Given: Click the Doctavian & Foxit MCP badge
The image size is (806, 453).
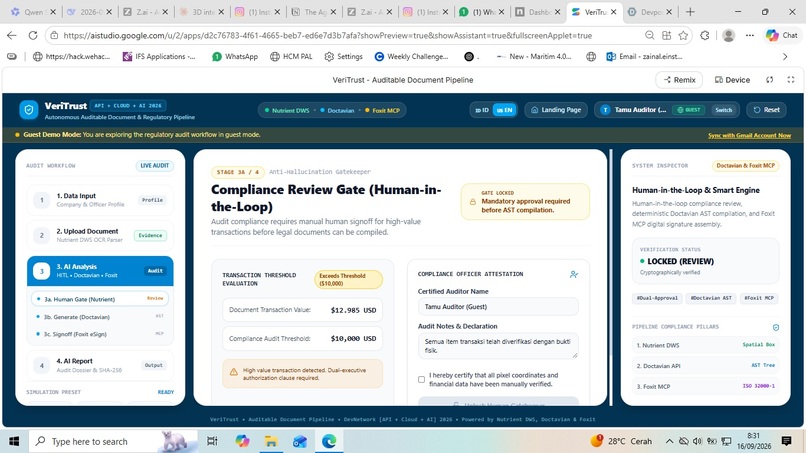Looking at the screenshot, I should click(745, 166).
